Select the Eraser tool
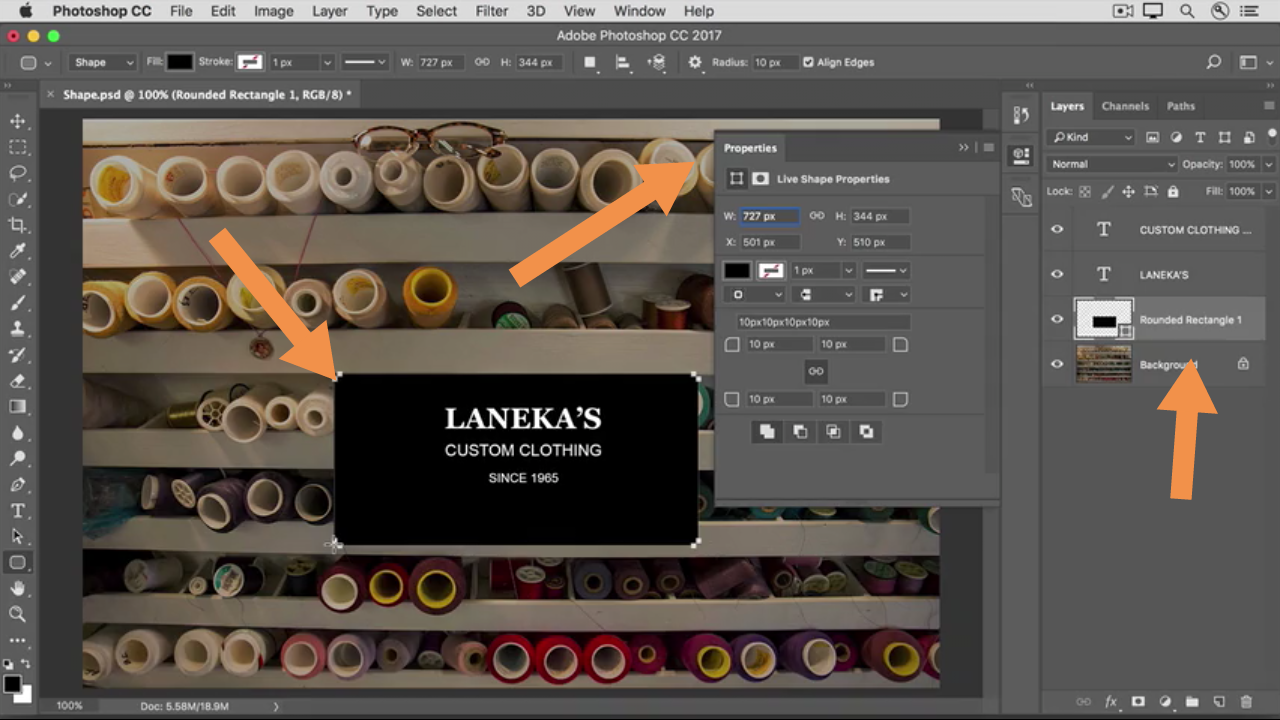 tap(17, 381)
